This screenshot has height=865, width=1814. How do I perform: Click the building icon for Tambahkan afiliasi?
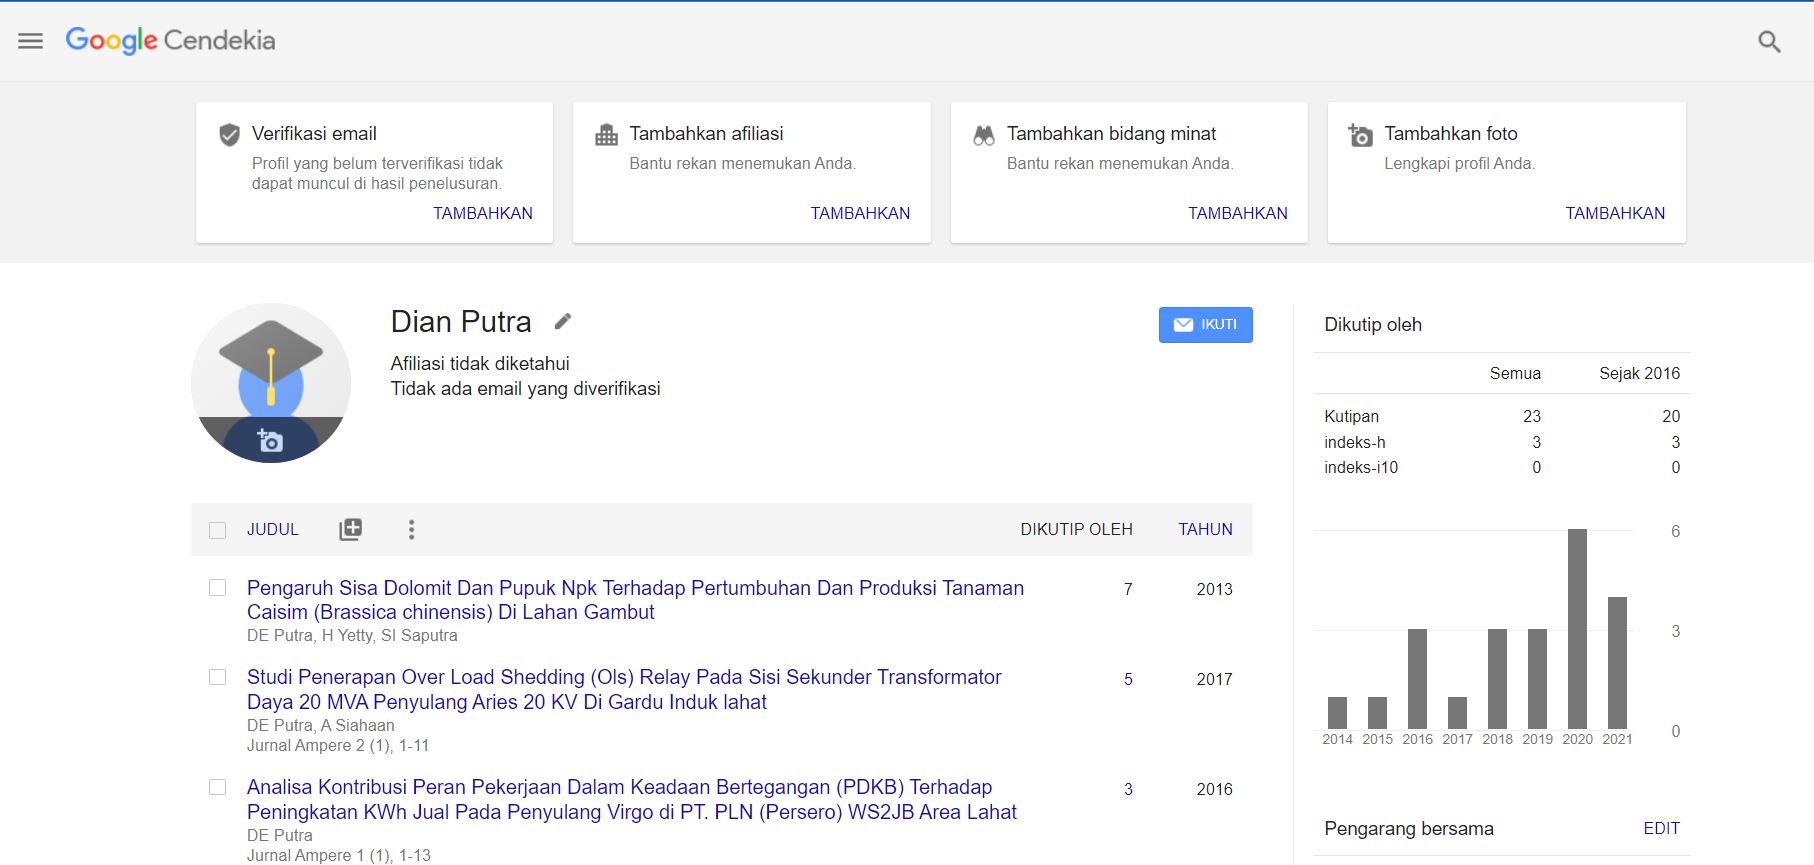pyautogui.click(x=607, y=134)
